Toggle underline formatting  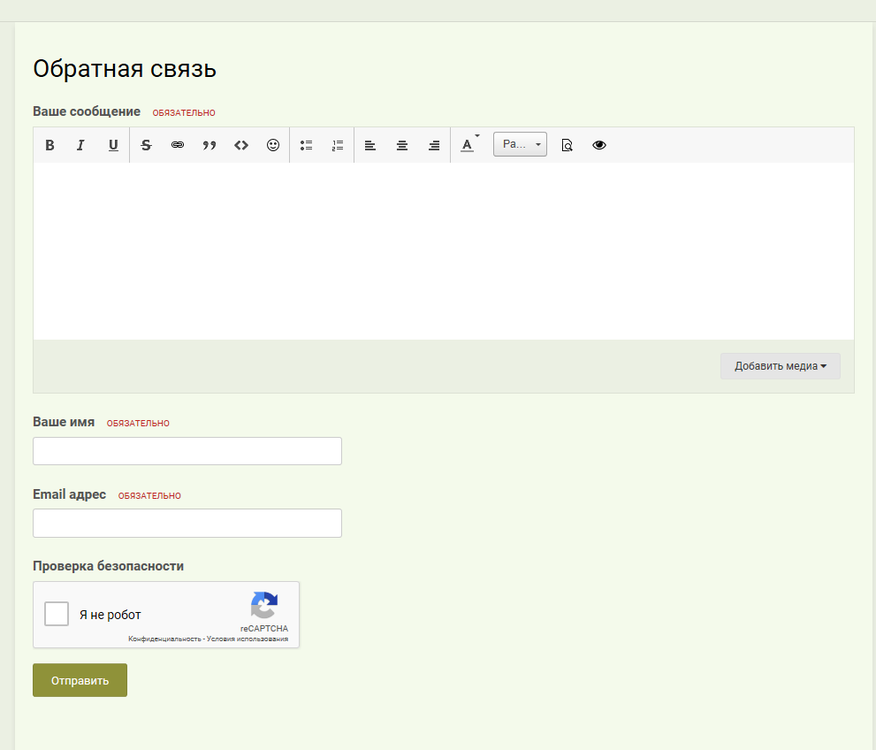click(113, 145)
